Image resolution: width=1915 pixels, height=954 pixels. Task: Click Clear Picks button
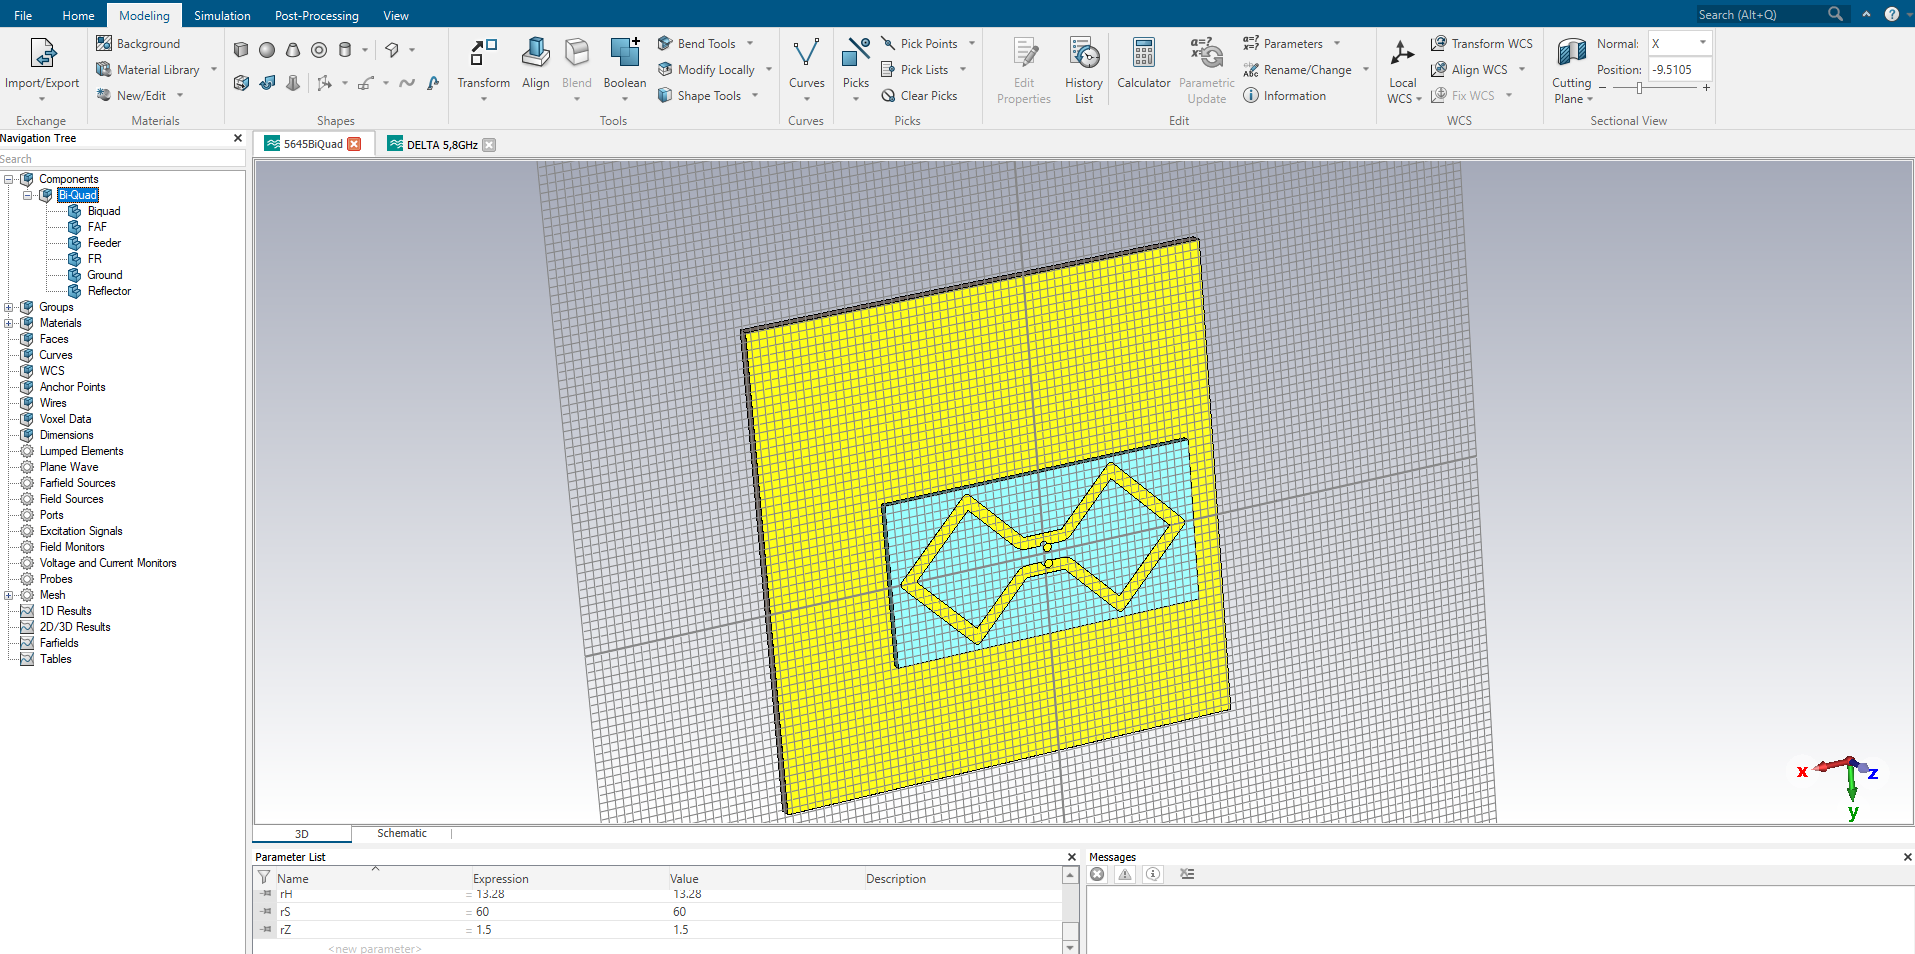pyautogui.click(x=919, y=96)
